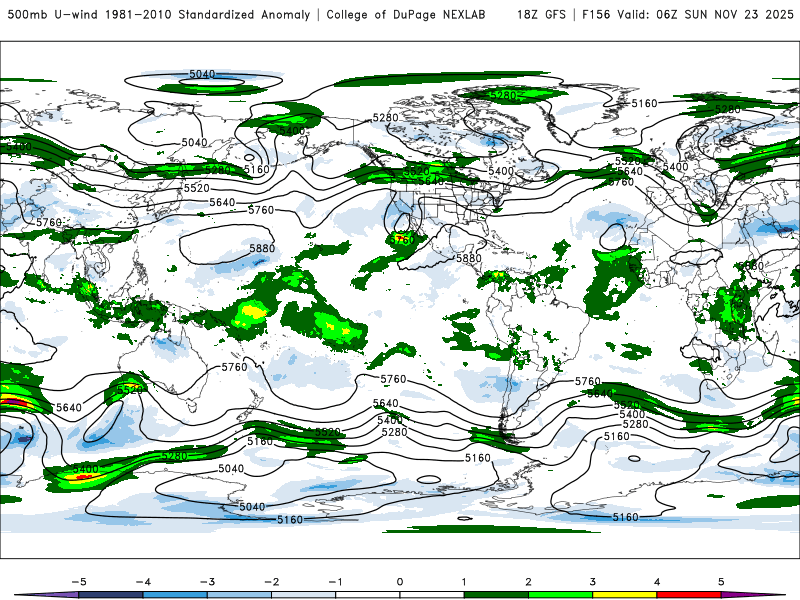Click the '5880' contour label over the western Pacific

262,248
